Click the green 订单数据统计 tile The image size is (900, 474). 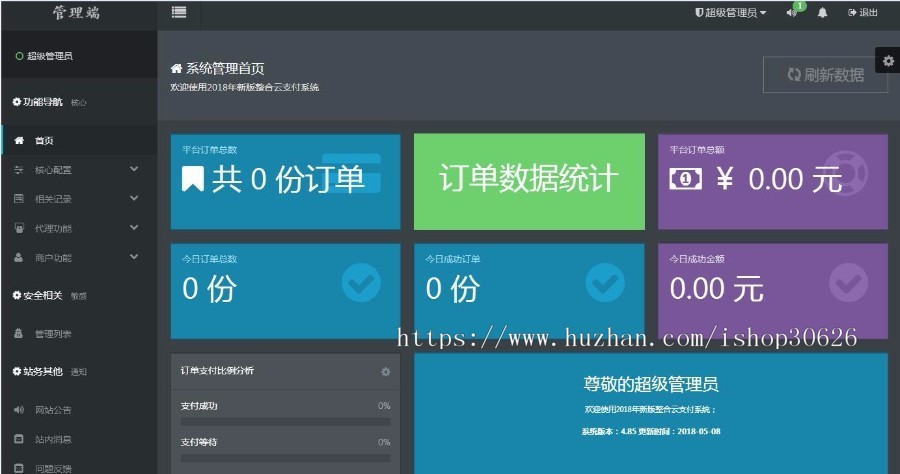point(529,182)
